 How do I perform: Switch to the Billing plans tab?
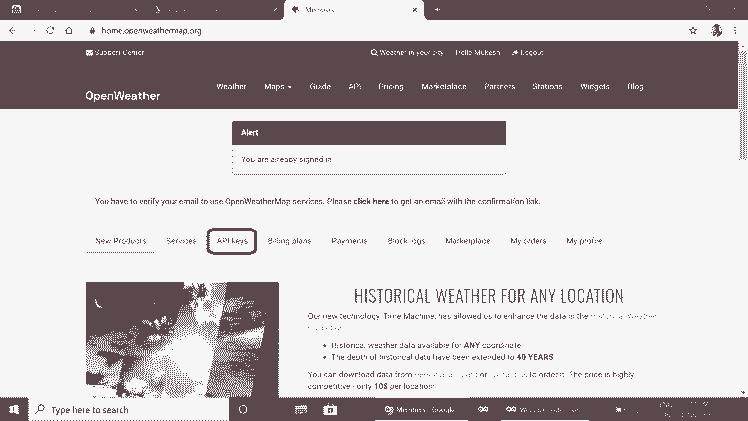pyautogui.click(x=289, y=241)
